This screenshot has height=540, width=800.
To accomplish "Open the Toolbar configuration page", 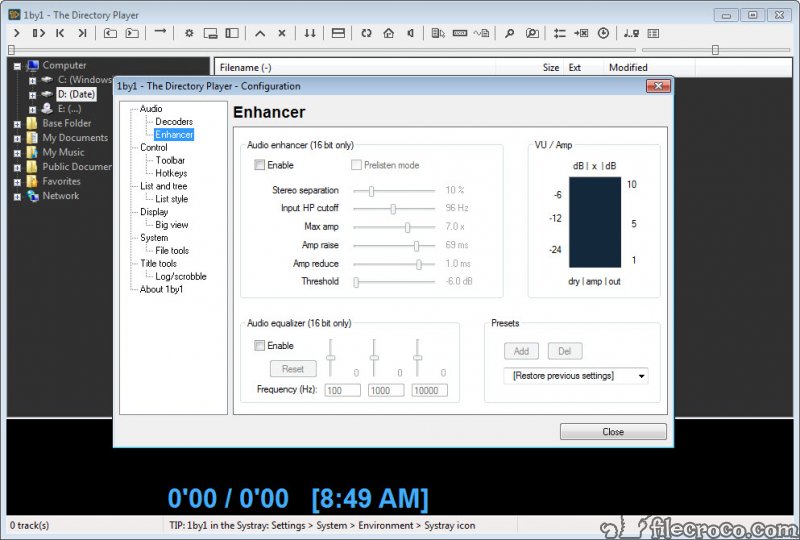I will coord(170,160).
